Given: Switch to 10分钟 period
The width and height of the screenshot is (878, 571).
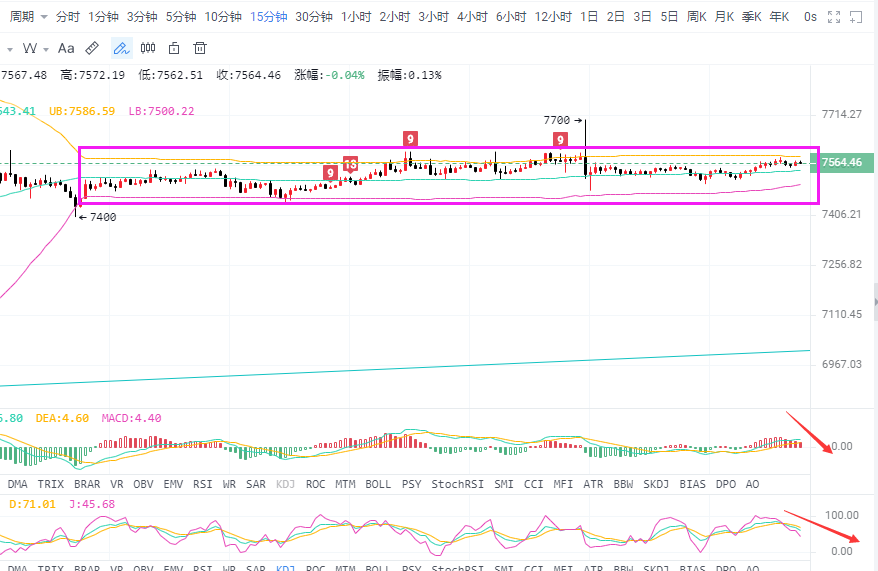Looking at the screenshot, I should pos(223,17).
